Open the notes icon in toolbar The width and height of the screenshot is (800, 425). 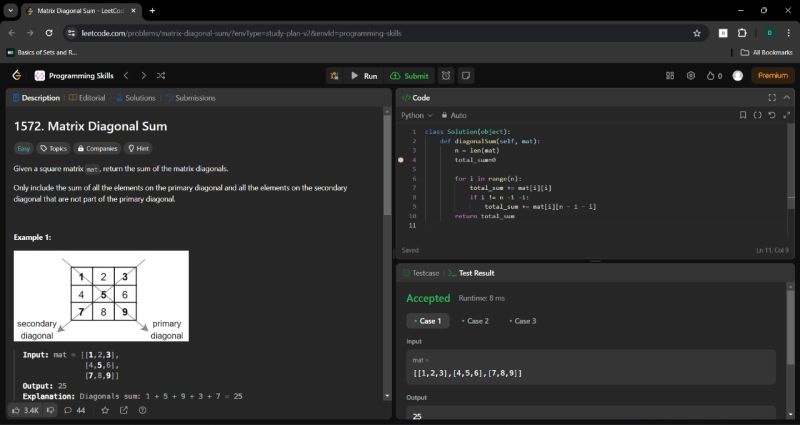tap(465, 76)
